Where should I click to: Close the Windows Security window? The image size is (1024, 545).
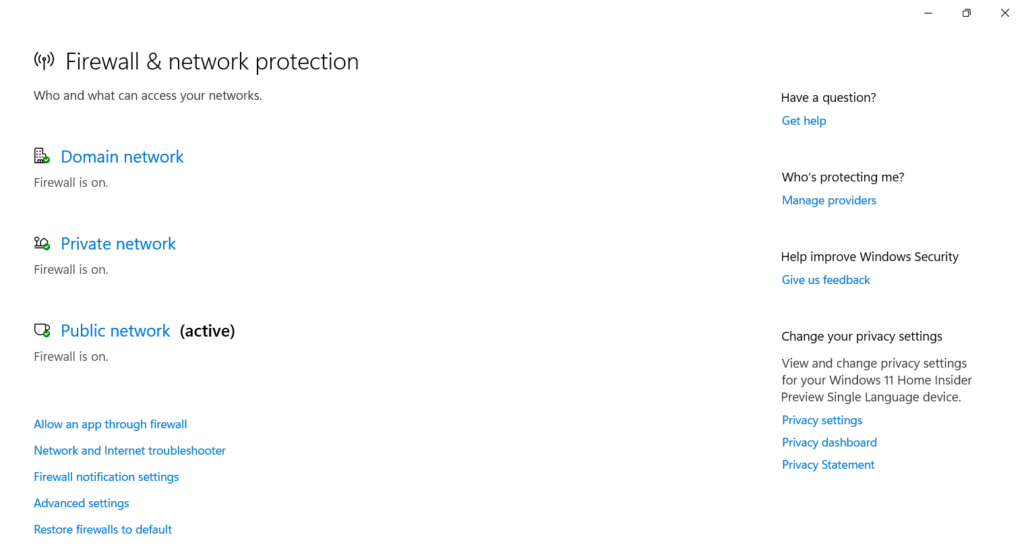point(1005,13)
